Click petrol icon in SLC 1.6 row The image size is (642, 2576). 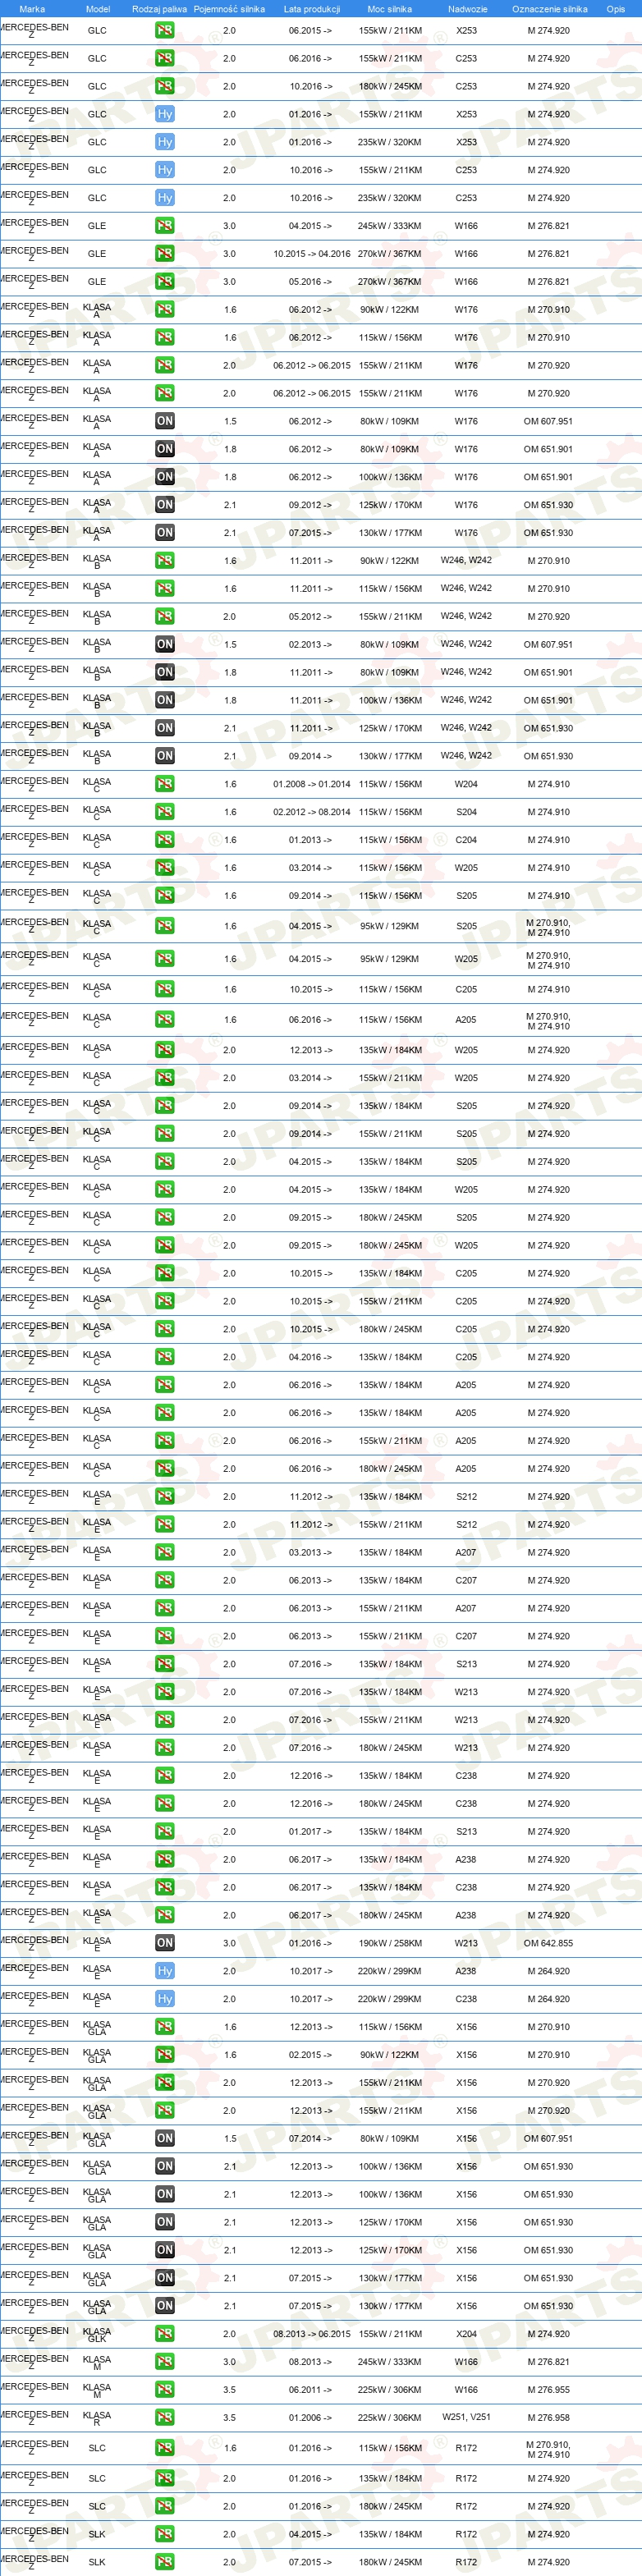pos(165,2448)
